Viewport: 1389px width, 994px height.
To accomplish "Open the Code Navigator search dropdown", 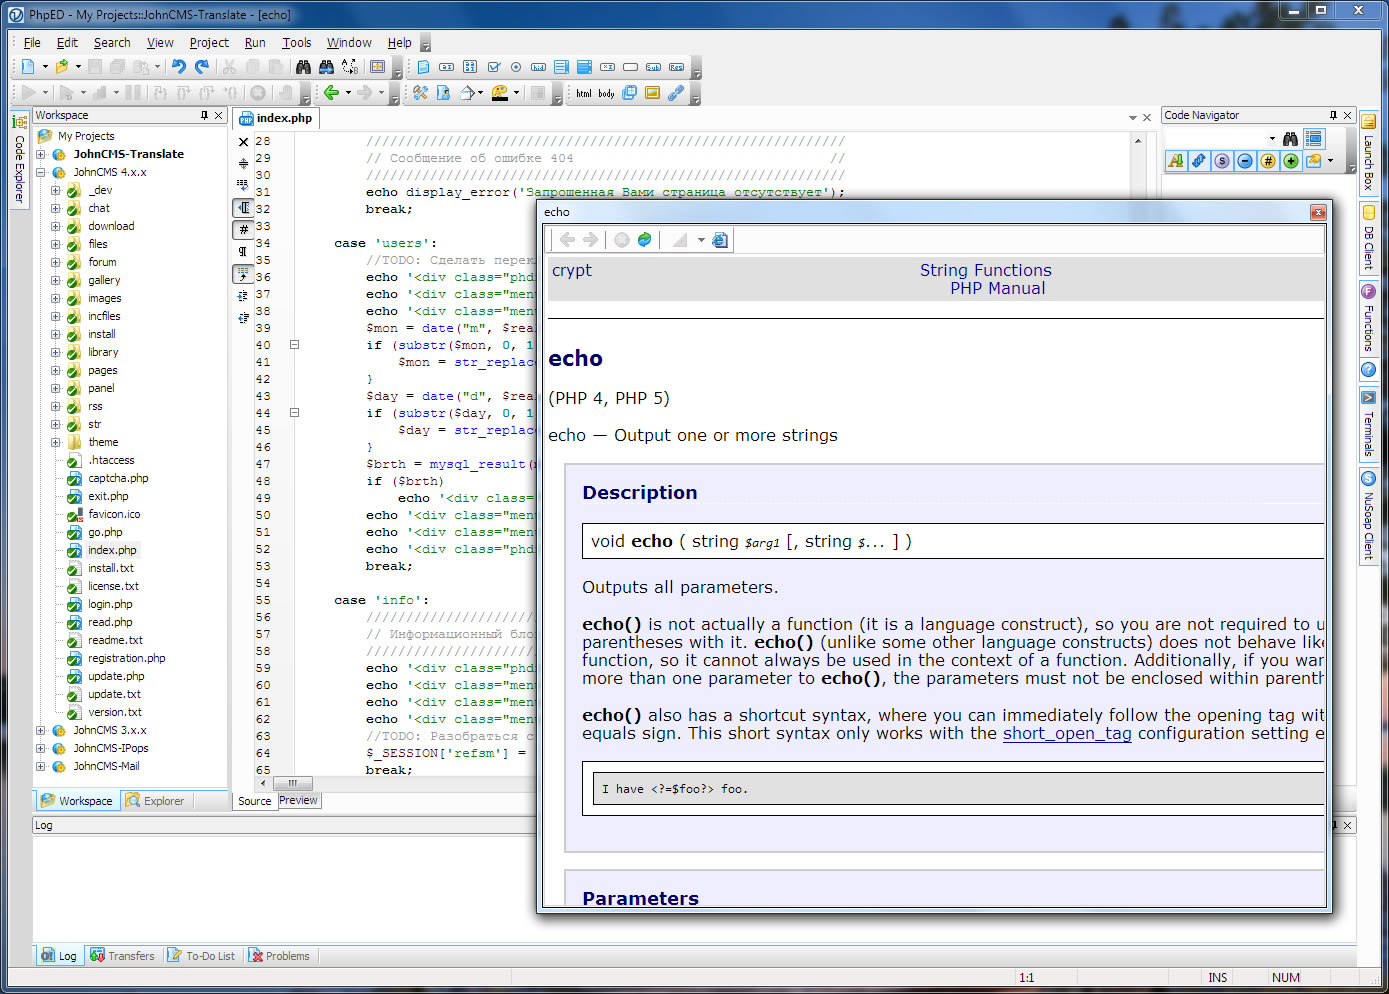I will pyautogui.click(x=1272, y=139).
